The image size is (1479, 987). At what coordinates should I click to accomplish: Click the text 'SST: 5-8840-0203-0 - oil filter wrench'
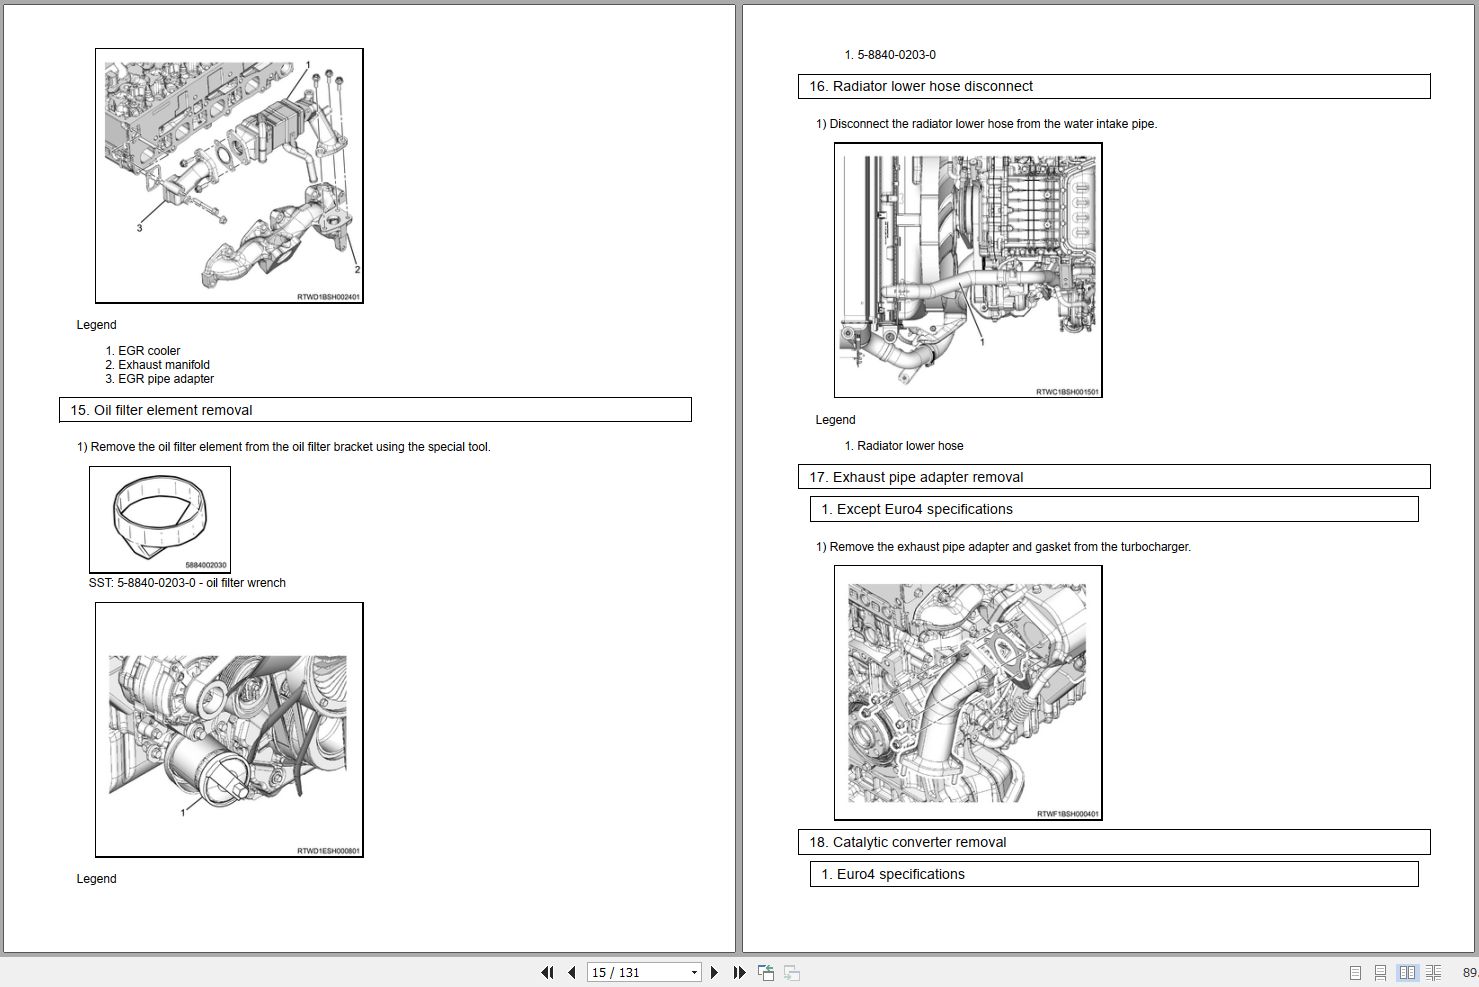[x=187, y=583]
